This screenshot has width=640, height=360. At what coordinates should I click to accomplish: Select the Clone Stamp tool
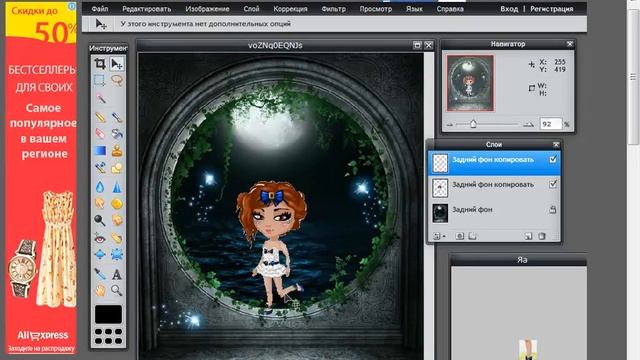[117, 151]
